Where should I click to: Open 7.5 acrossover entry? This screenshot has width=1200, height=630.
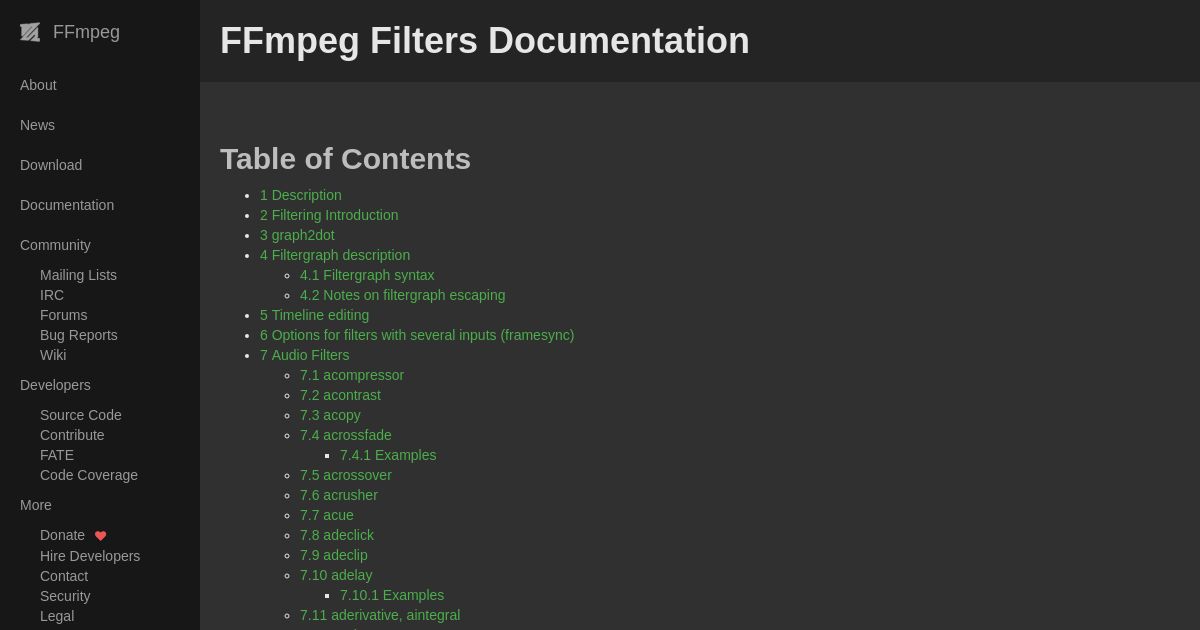(x=346, y=475)
